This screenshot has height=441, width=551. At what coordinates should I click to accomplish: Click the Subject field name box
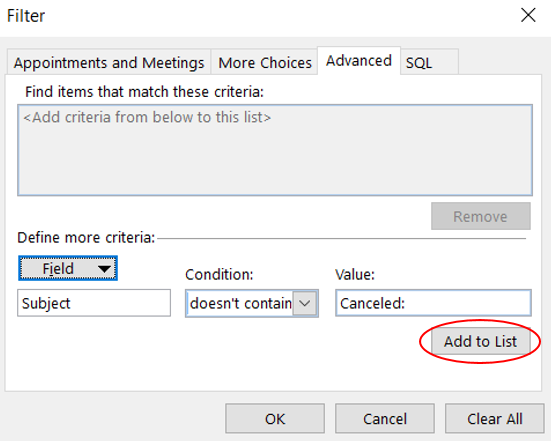click(x=94, y=303)
